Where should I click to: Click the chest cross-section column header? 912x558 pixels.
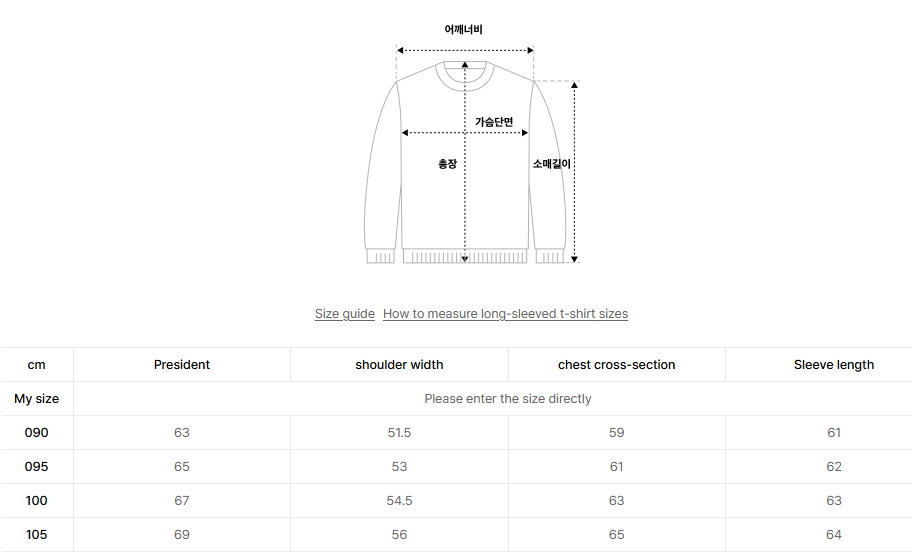(x=616, y=365)
